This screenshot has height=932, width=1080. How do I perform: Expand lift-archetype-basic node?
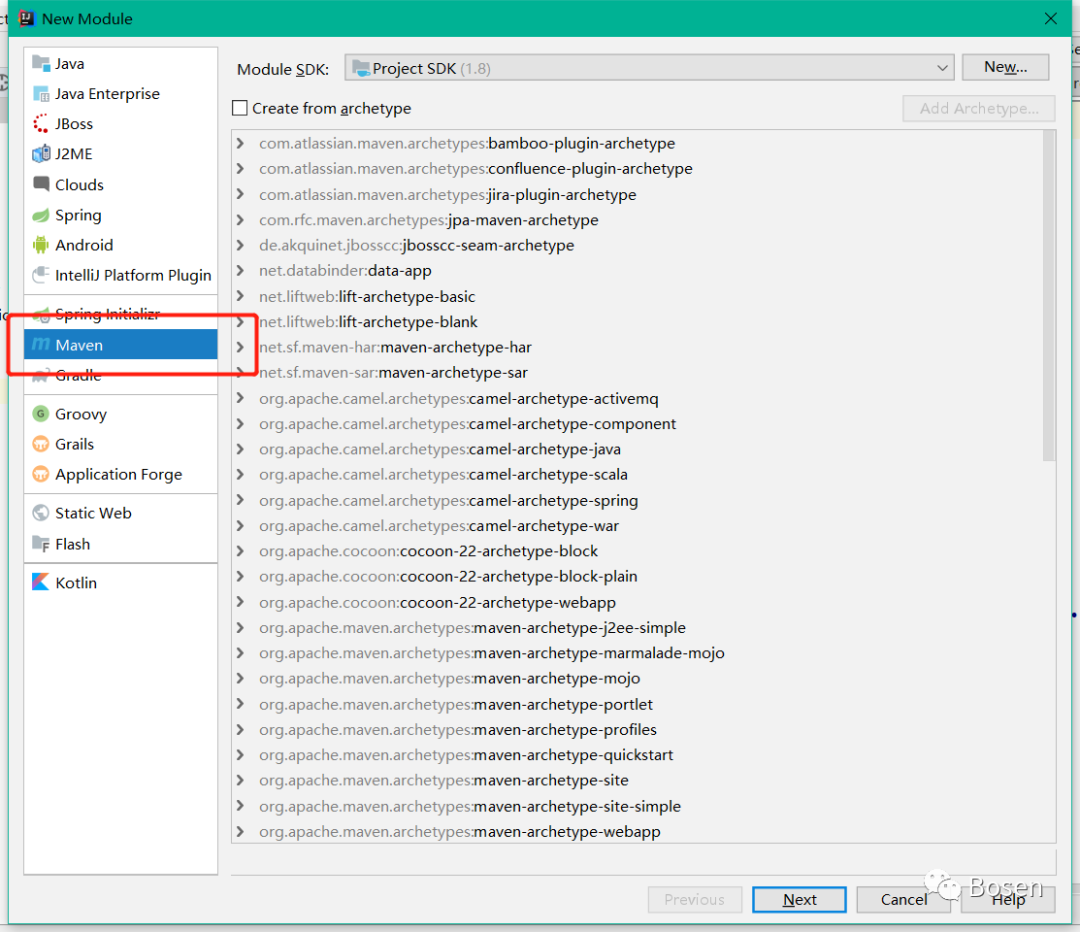pos(240,296)
